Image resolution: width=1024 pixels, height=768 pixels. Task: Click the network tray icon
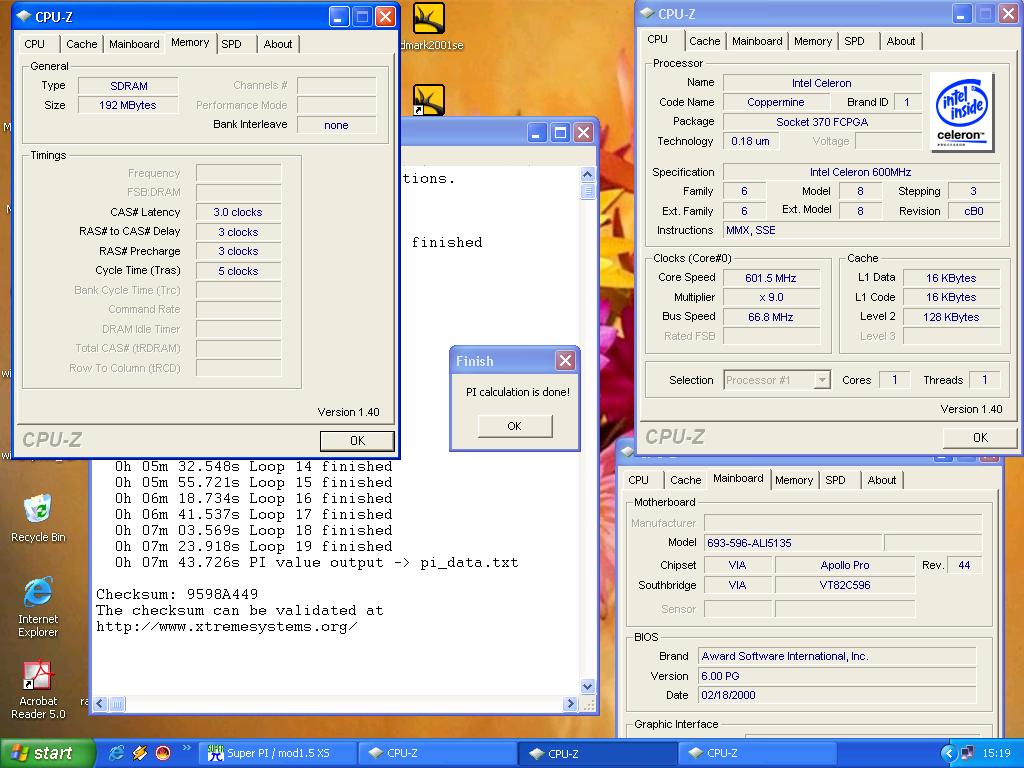pyautogui.click(x=967, y=753)
